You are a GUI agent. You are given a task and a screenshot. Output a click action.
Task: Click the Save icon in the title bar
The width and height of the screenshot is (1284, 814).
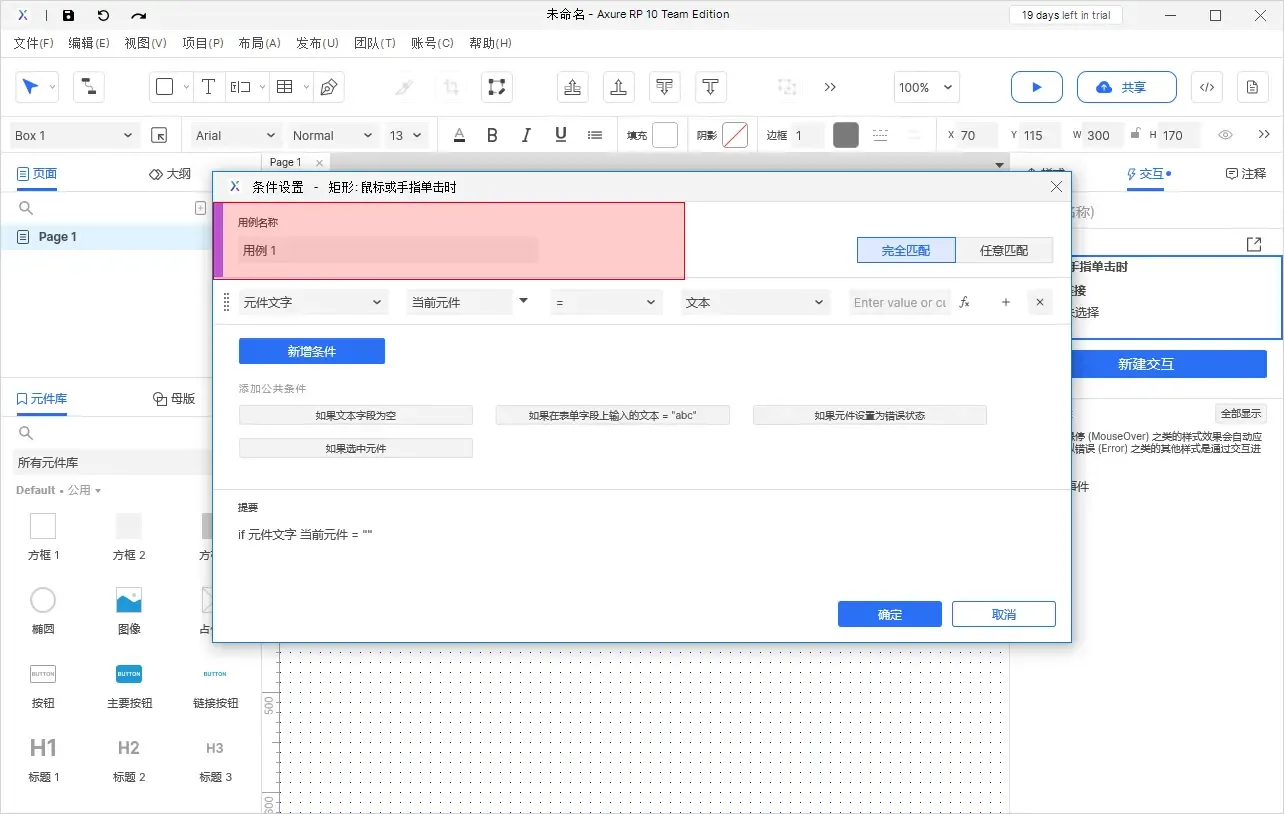tap(67, 15)
